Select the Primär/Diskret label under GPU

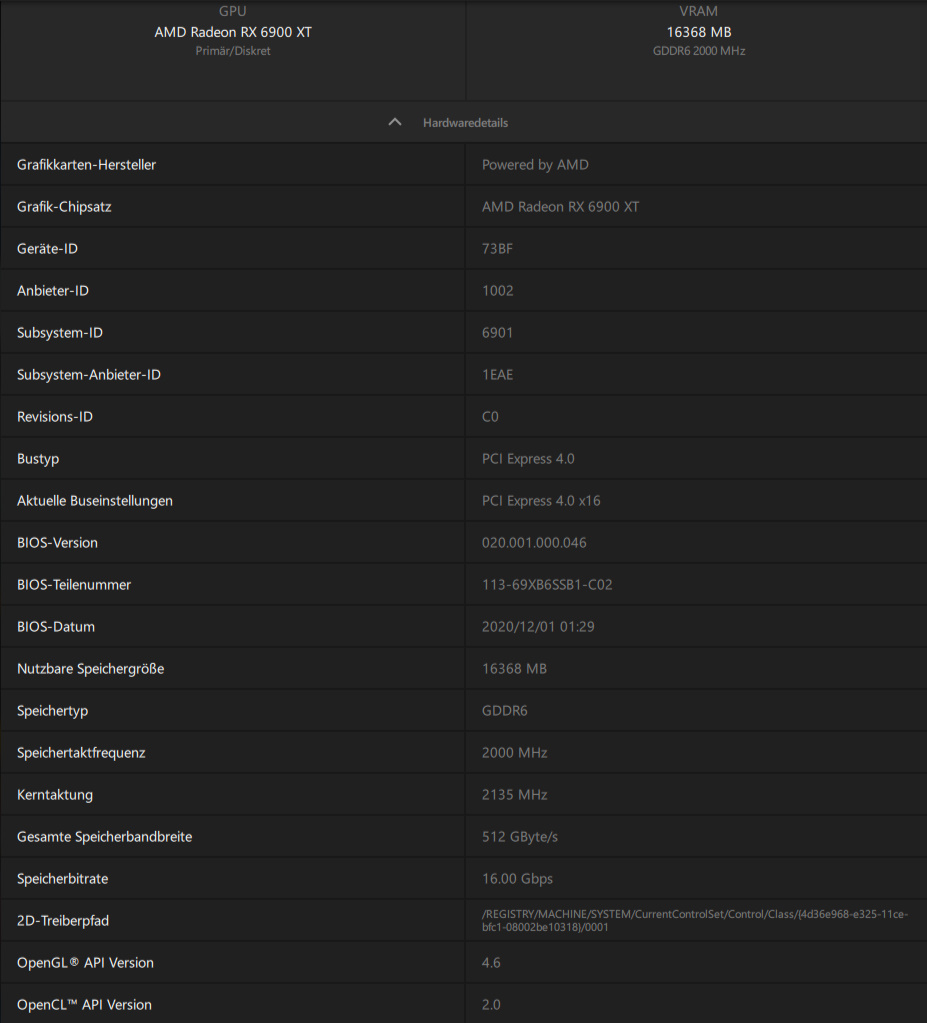tap(233, 51)
